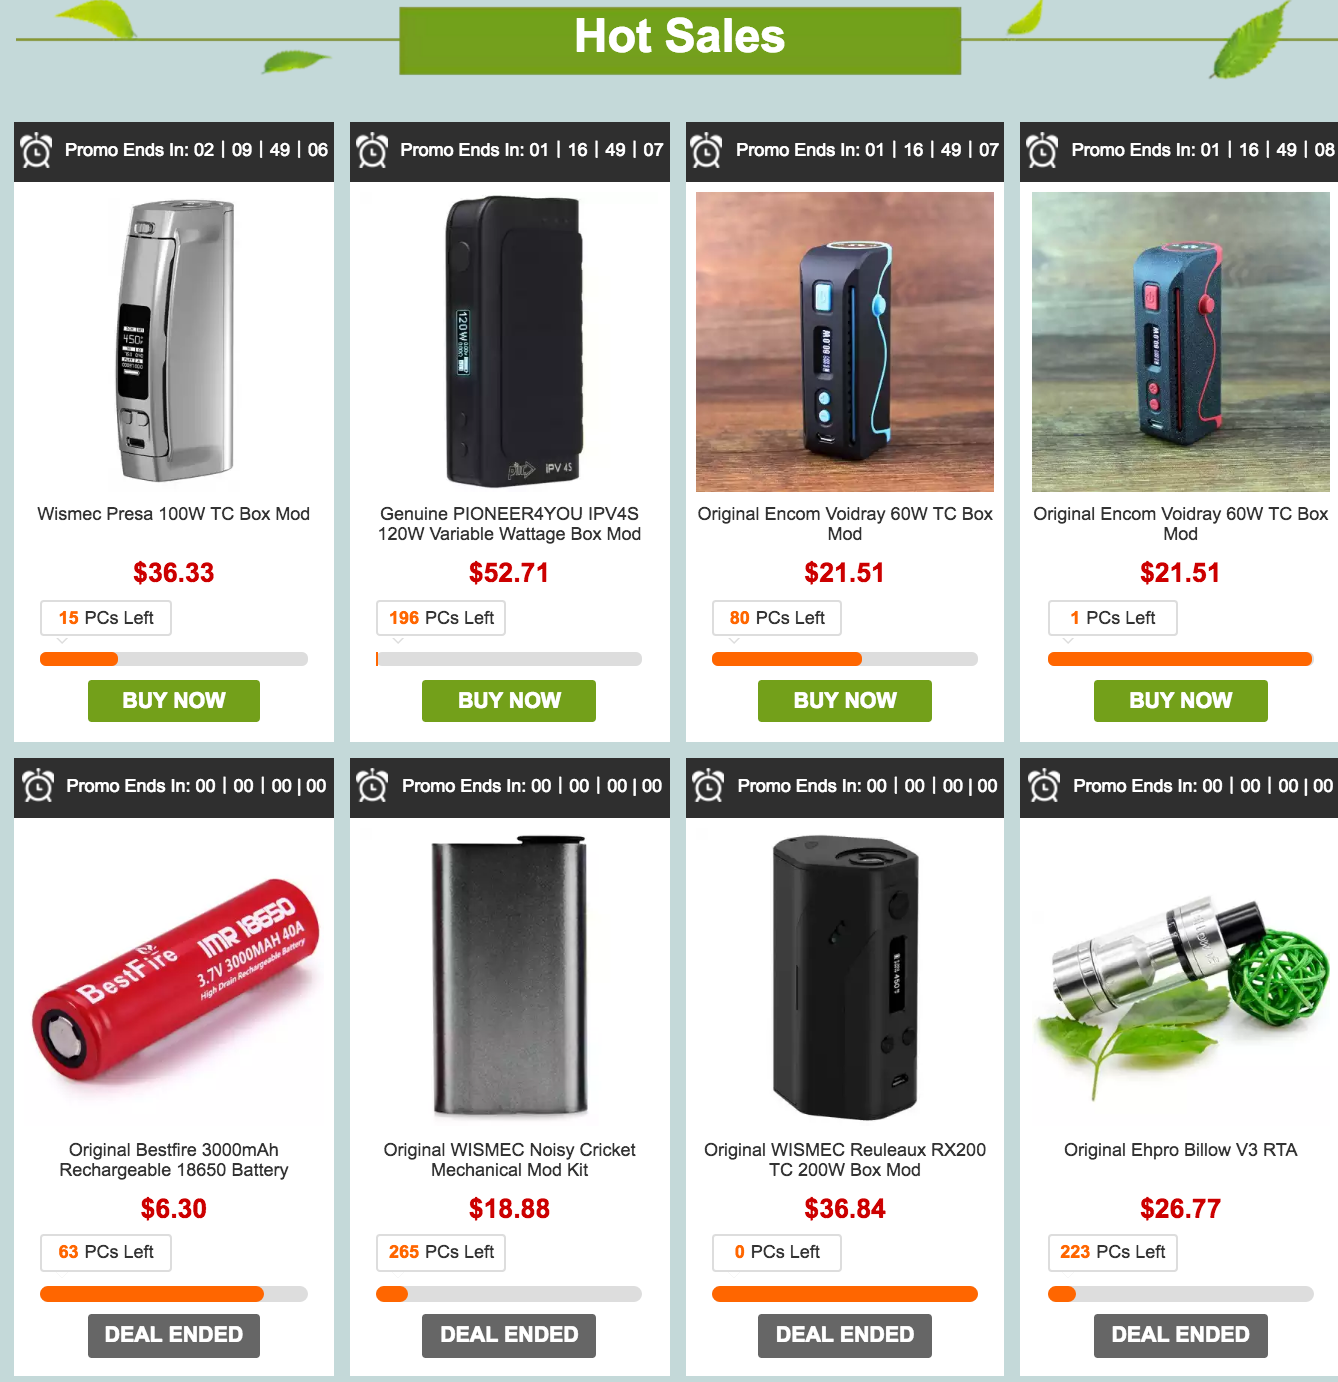Open Wismec Presa 100W TC Box Mod title
The image size is (1338, 1382).
[174, 514]
